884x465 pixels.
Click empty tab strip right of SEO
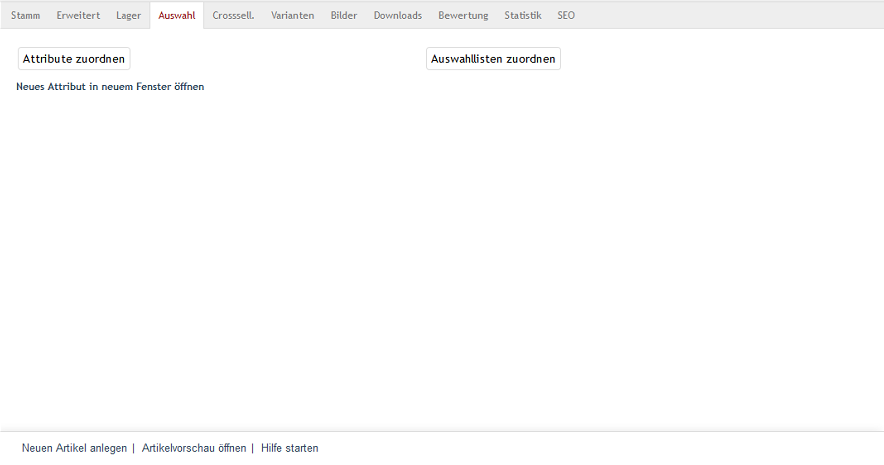click(730, 16)
